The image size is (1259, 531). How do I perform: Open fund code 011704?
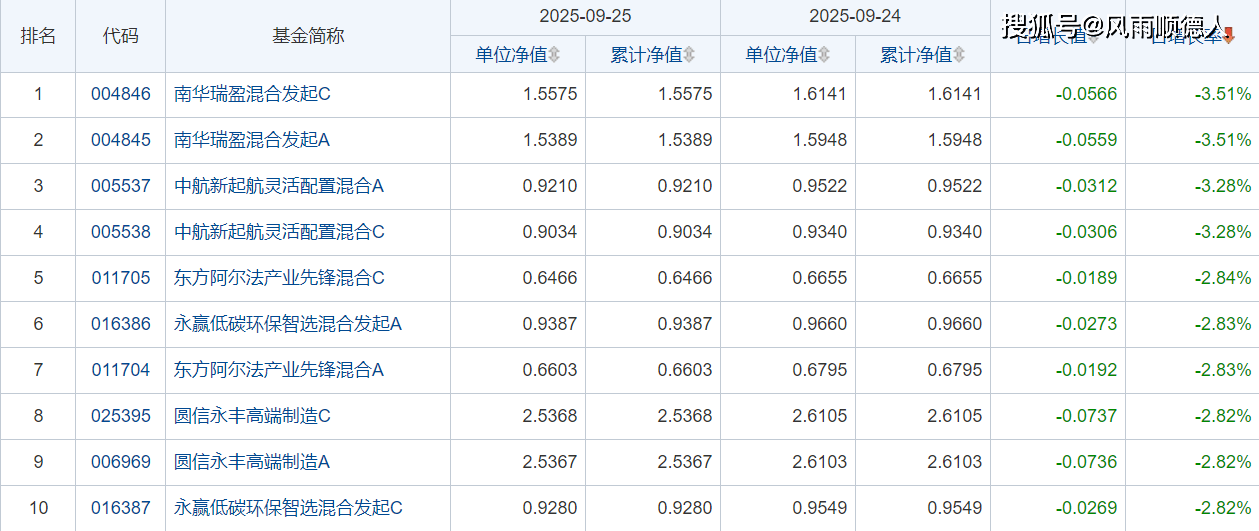pyautogui.click(x=121, y=370)
